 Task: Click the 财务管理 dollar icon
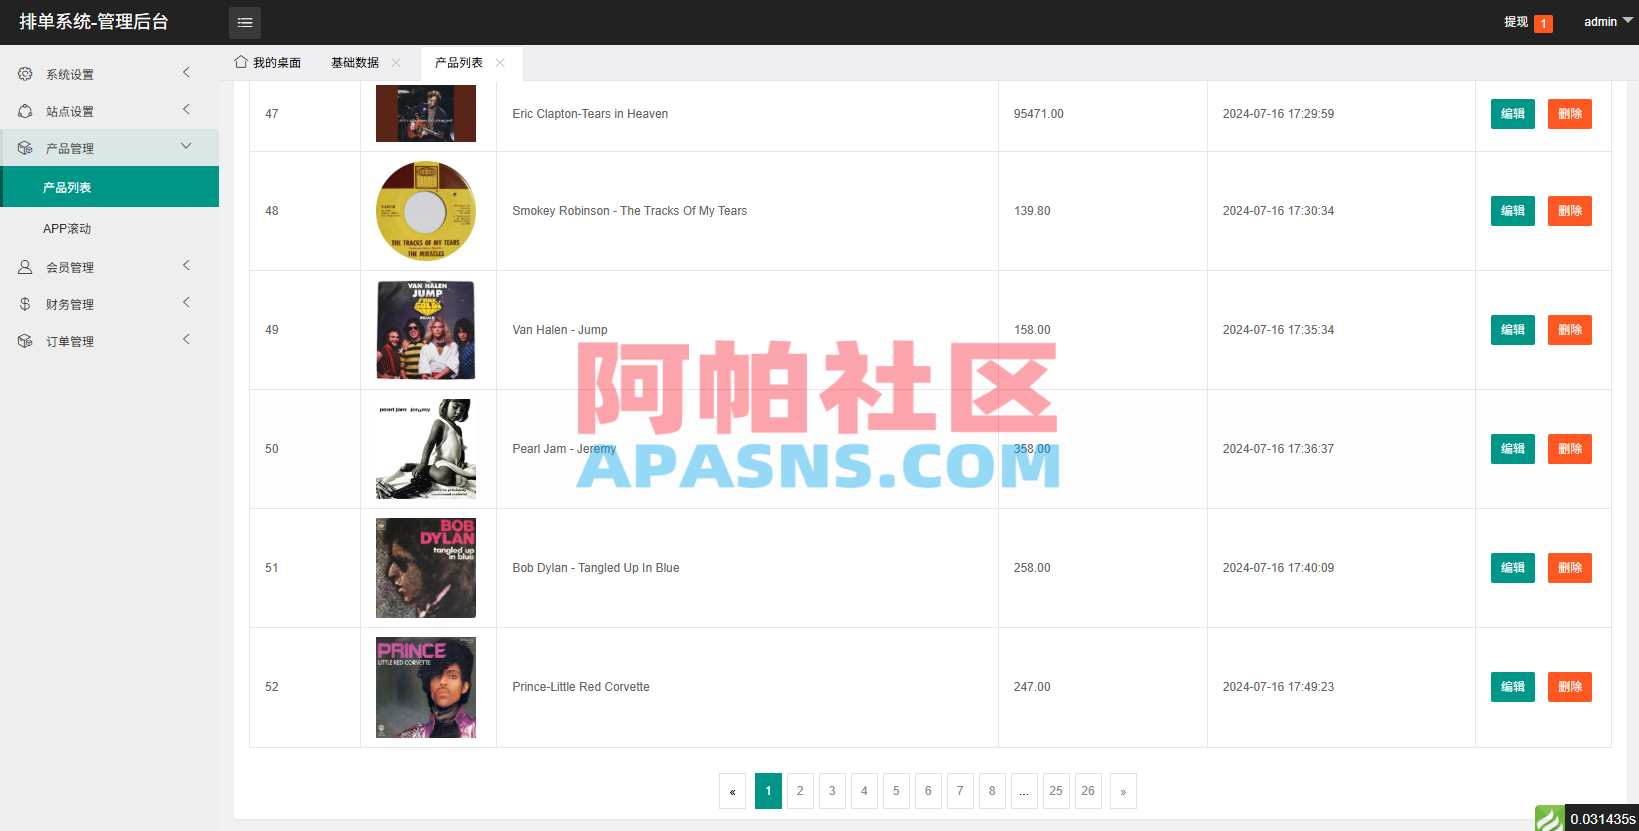tap(25, 304)
